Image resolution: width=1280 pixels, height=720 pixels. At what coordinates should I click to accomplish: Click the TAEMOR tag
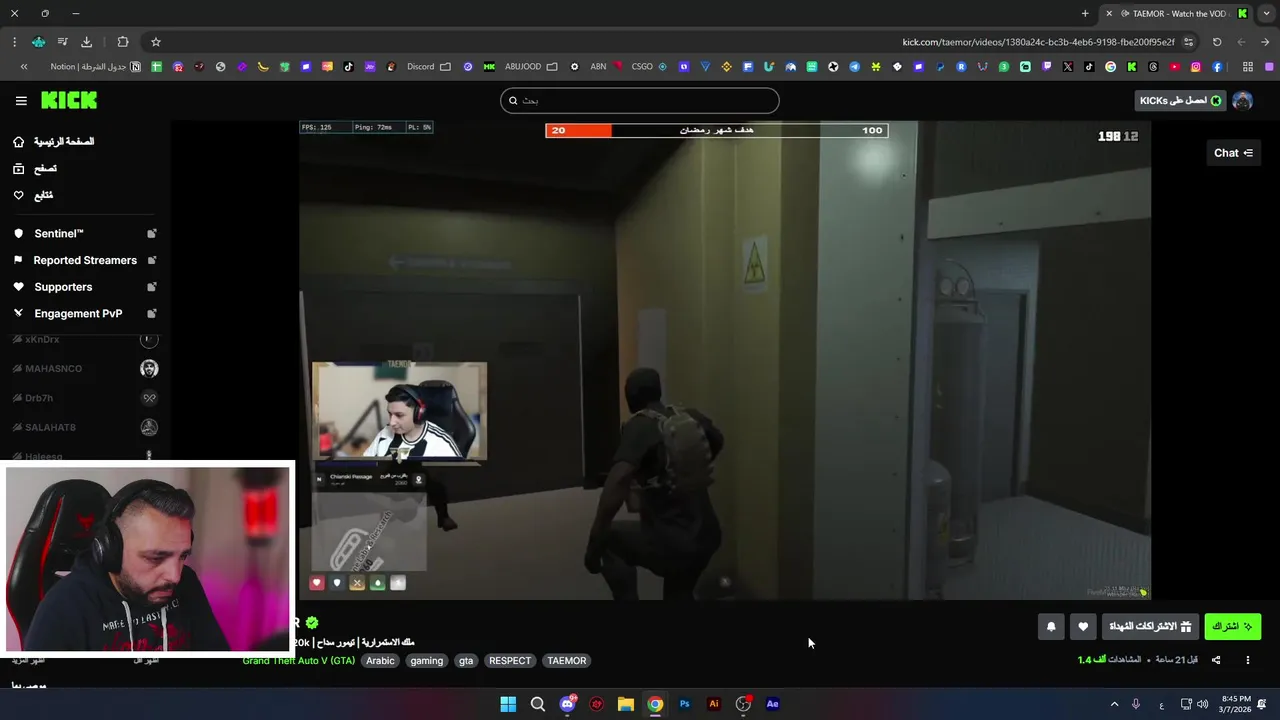567,661
